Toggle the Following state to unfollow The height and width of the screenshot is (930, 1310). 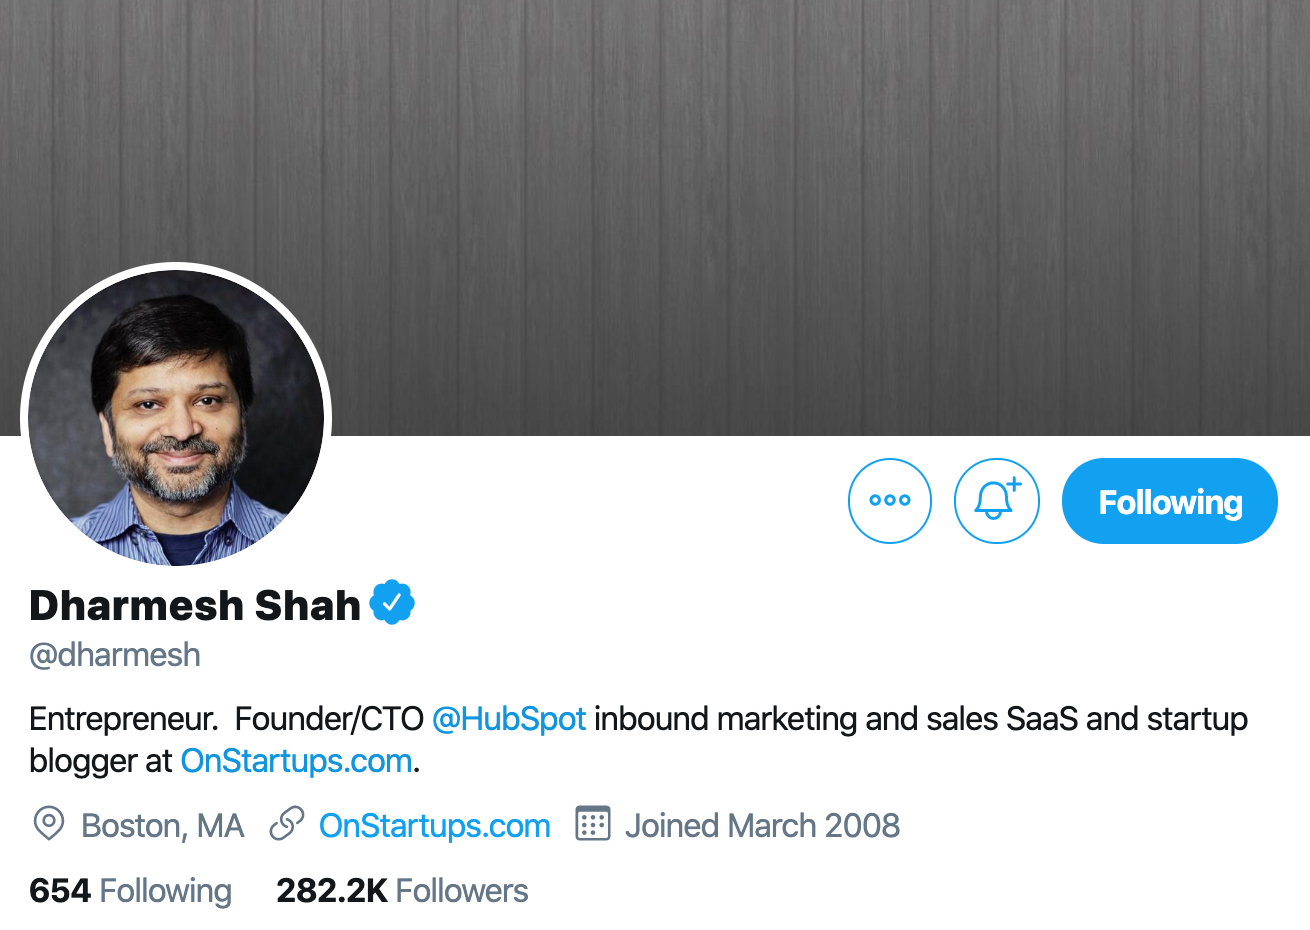point(1168,500)
